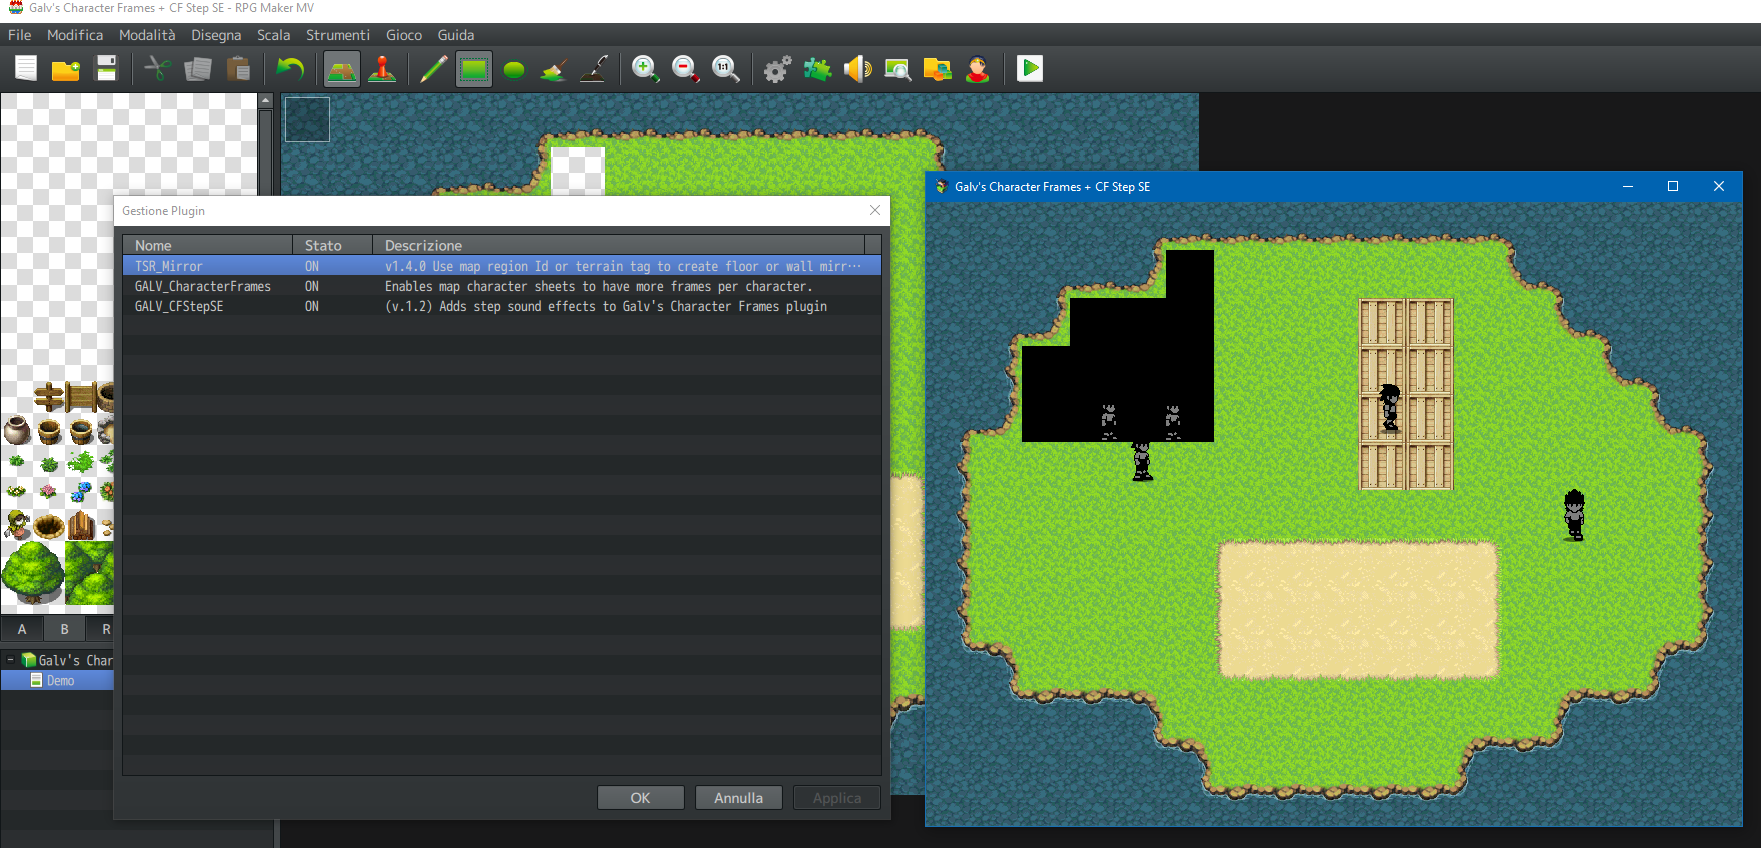Close the Gestione Plugin dialog

point(875,210)
